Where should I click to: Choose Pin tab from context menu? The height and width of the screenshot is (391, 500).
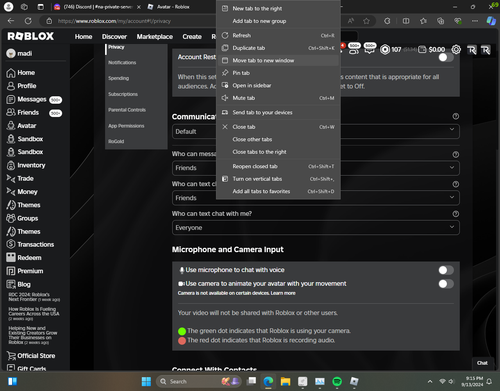[278, 73]
